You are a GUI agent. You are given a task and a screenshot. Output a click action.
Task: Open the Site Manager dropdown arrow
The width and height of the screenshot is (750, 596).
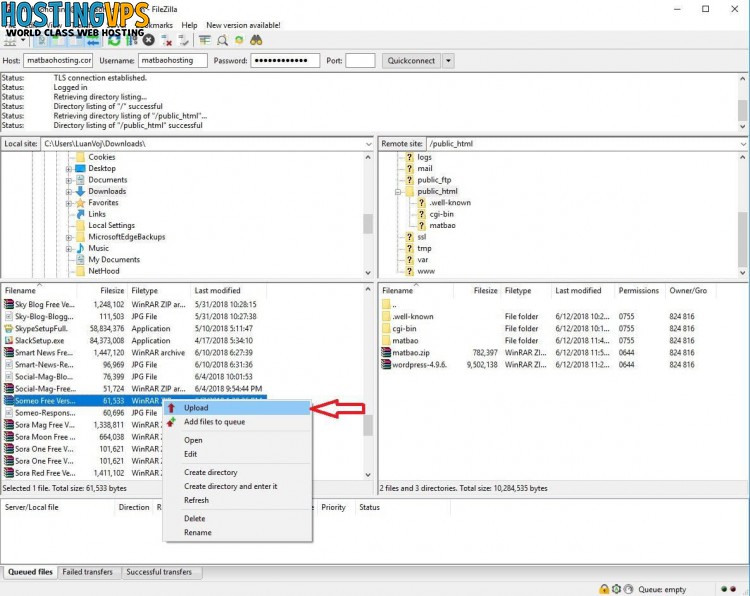click(23, 41)
